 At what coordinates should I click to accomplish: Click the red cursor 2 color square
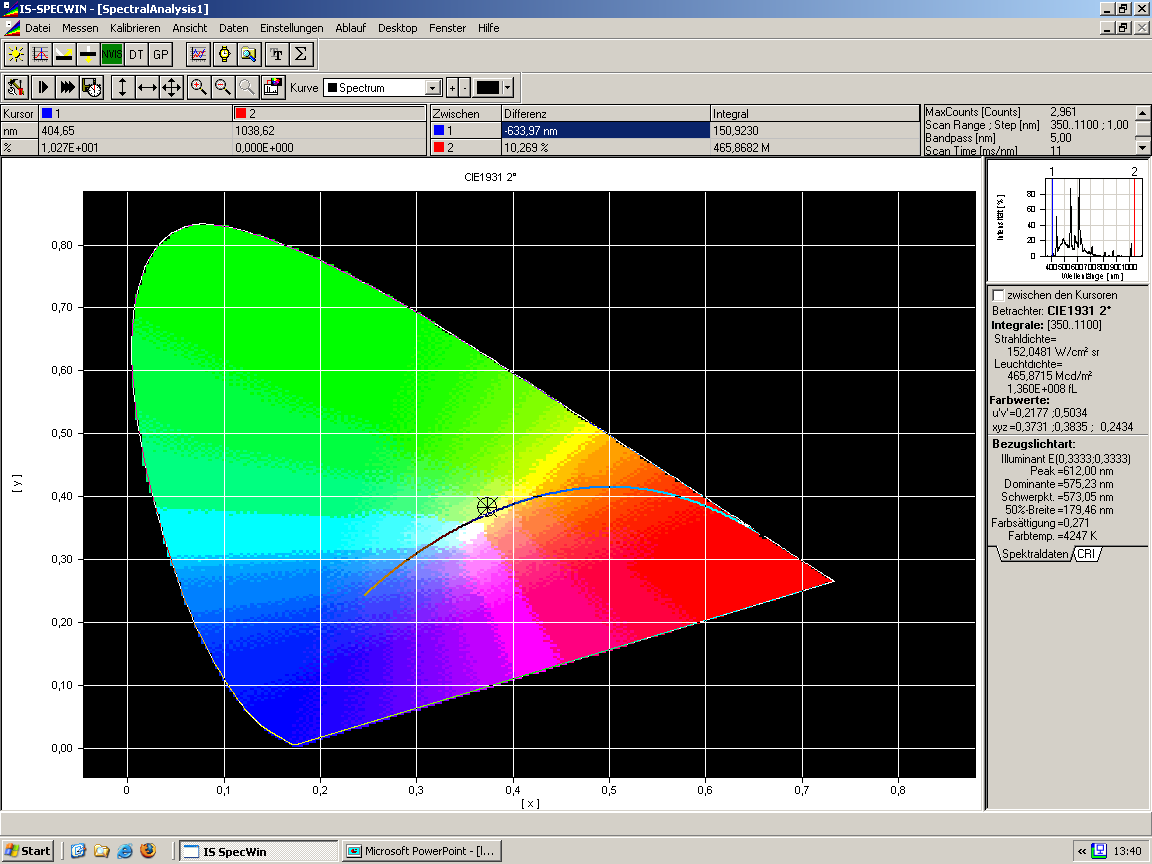[x=240, y=113]
